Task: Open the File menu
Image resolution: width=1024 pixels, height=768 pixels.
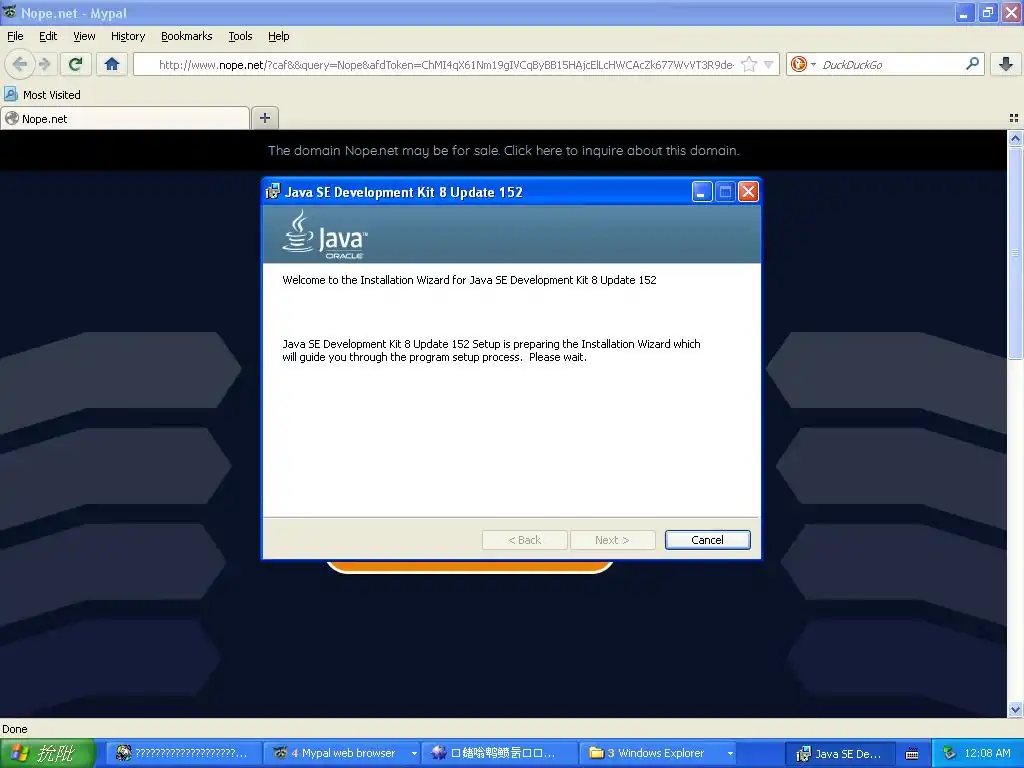Action: pyautogui.click(x=15, y=36)
